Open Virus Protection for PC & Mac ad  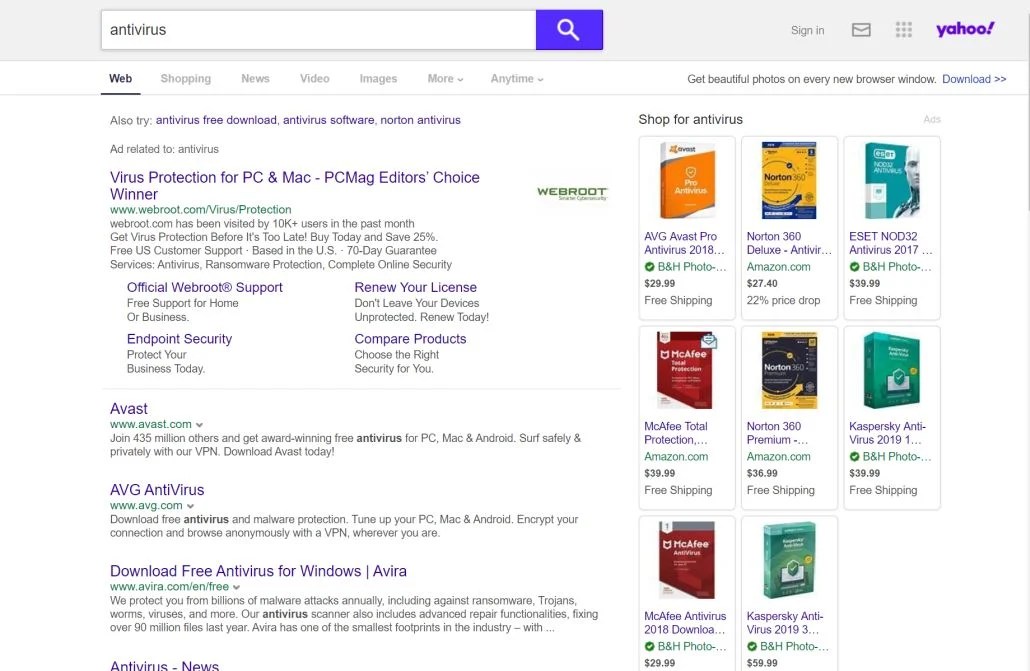point(295,185)
